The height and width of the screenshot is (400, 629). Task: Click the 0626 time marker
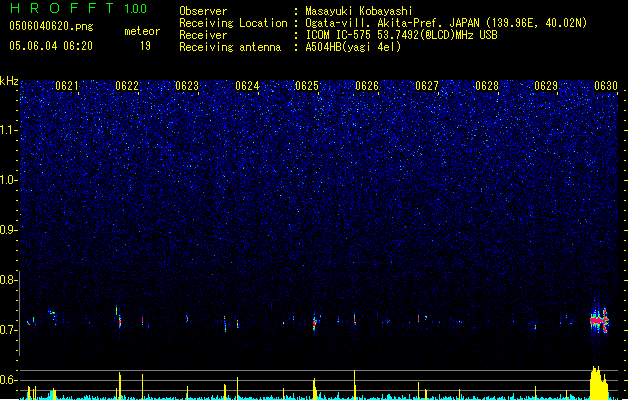pyautogui.click(x=367, y=86)
